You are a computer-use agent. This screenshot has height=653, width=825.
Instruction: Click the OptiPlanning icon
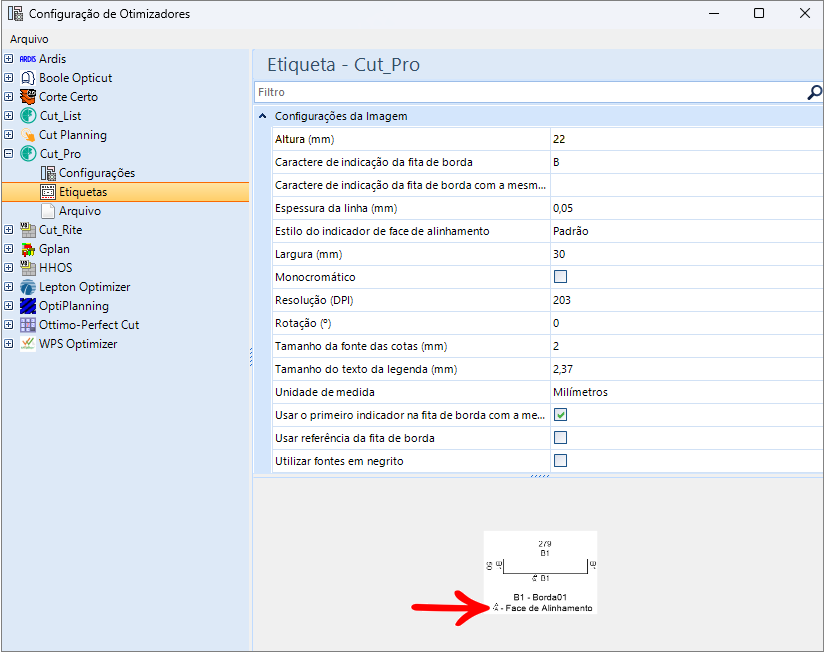click(x=28, y=306)
